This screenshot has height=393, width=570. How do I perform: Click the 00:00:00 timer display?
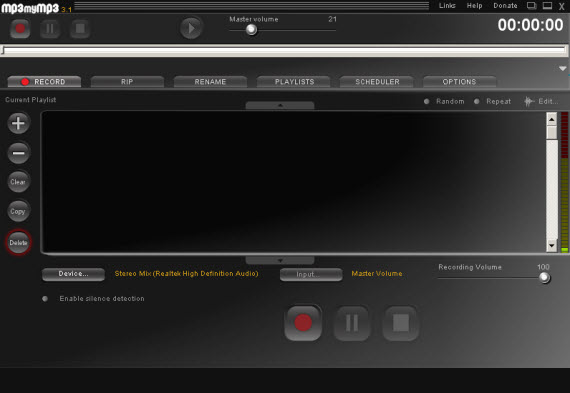530,25
